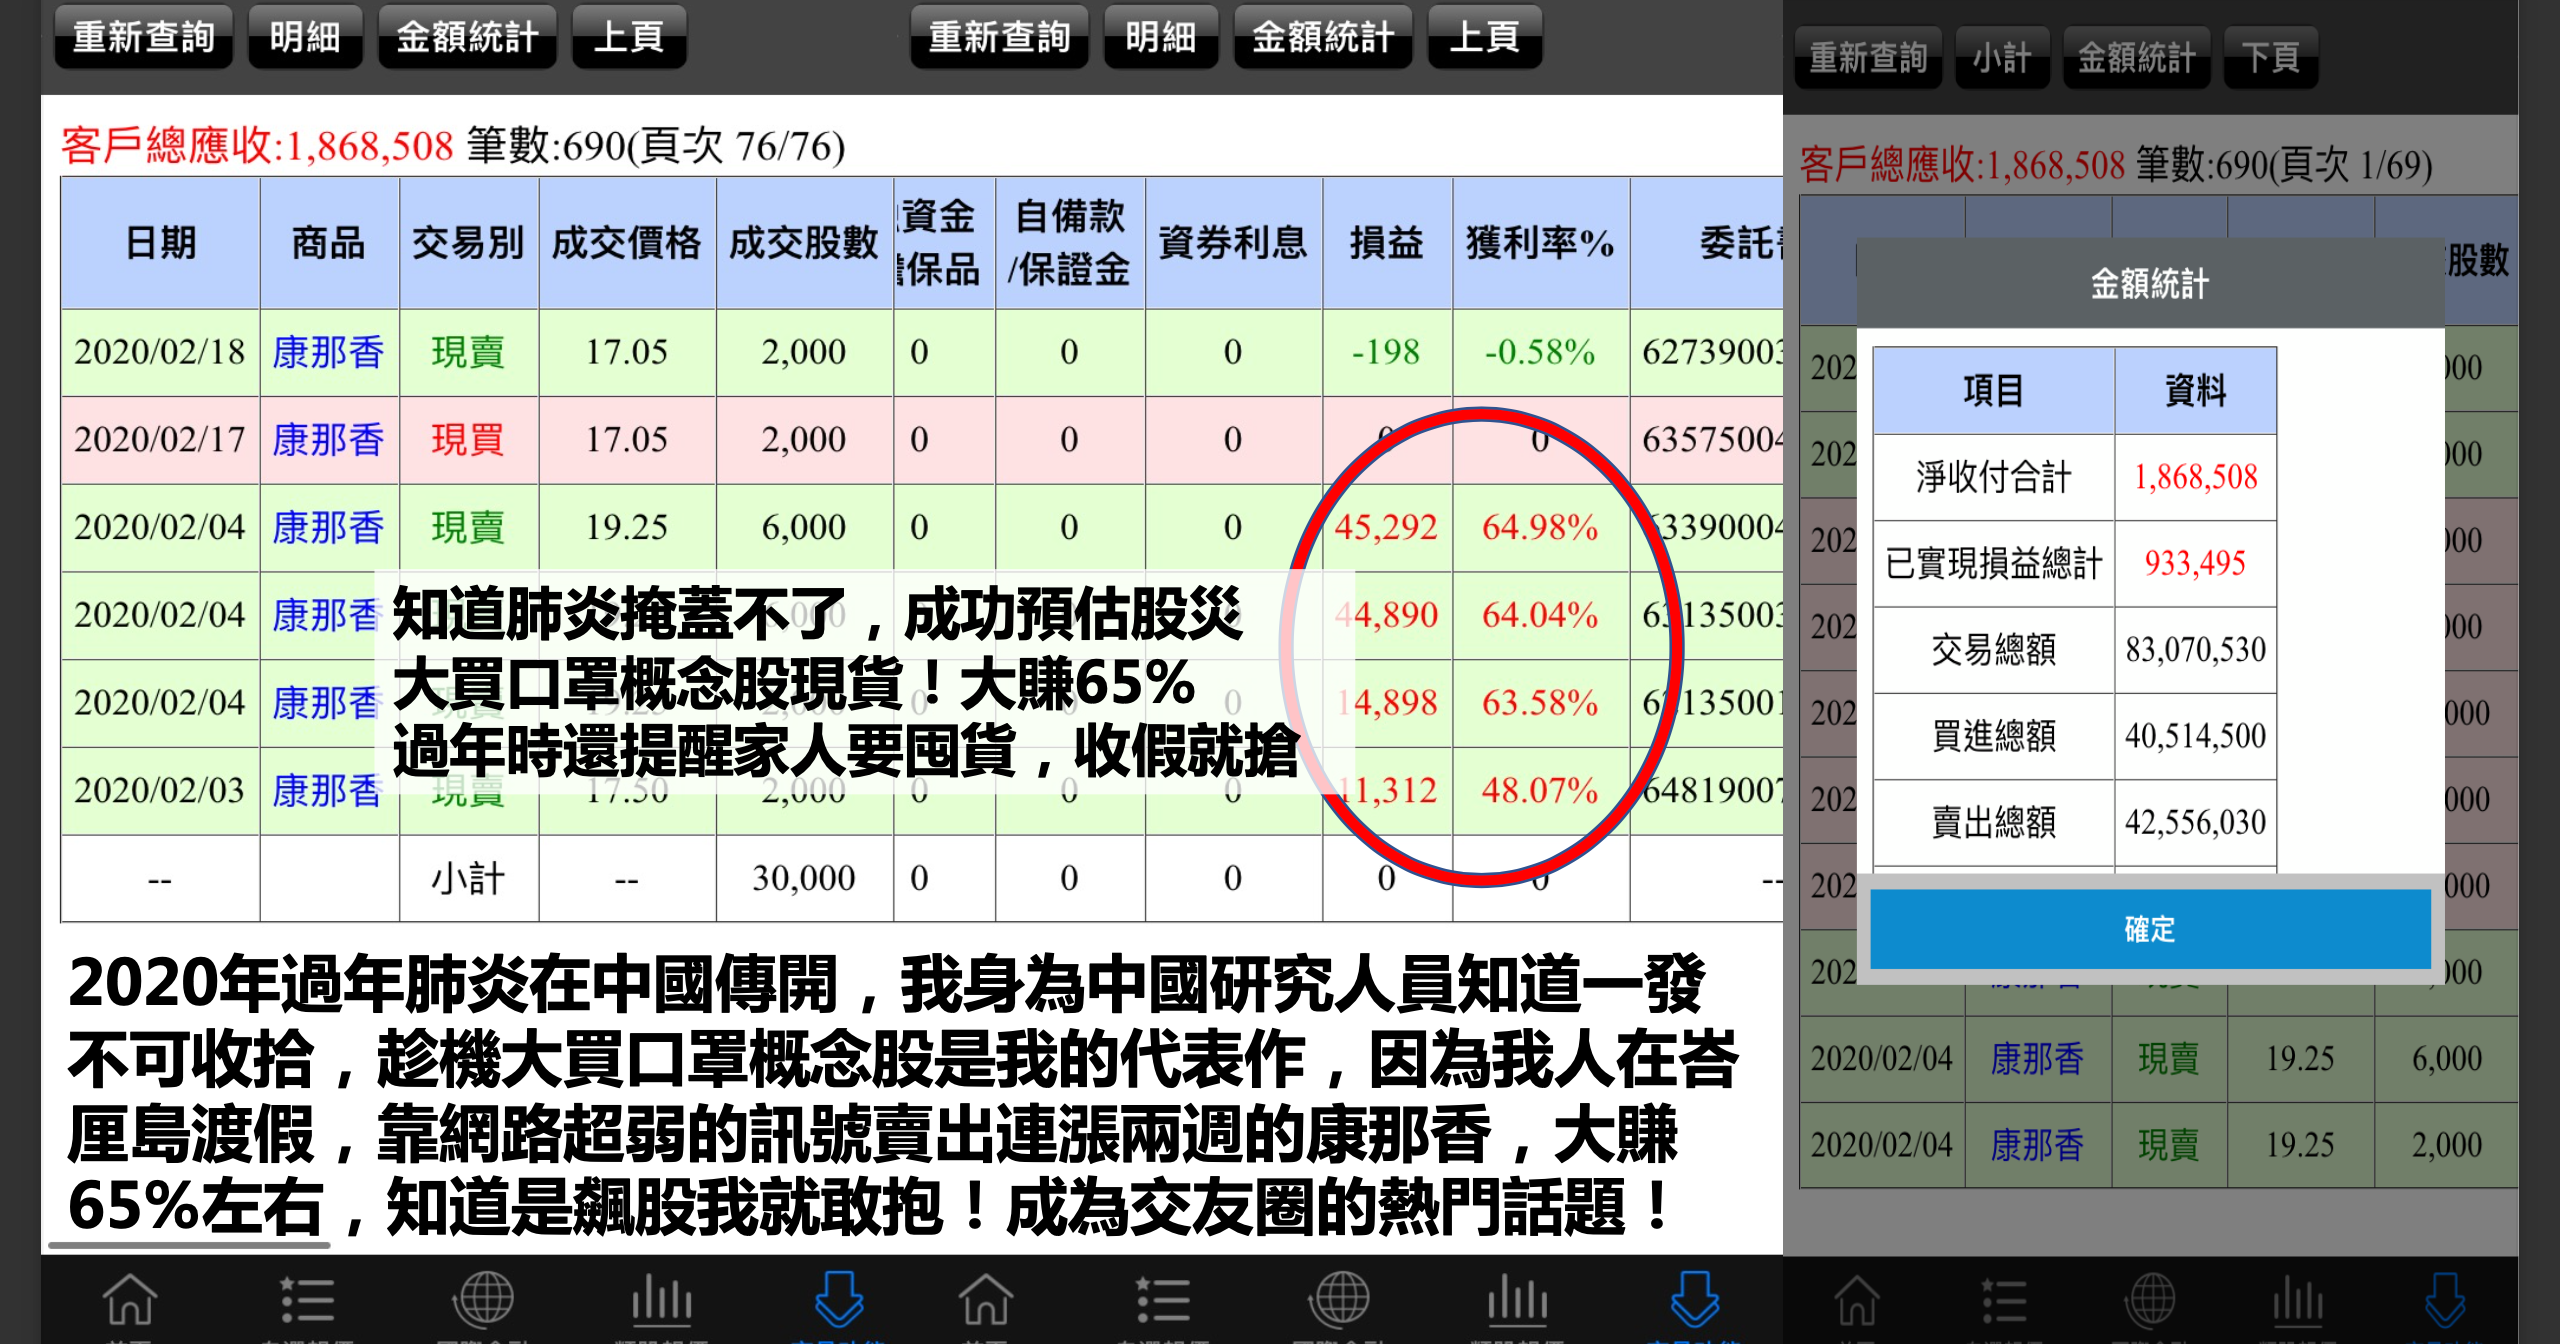Viewport: 2560px width, 1344px height.
Task: Select the 淨收付合計 value 1,868,508 in the dialog
Action: [x=2196, y=477]
